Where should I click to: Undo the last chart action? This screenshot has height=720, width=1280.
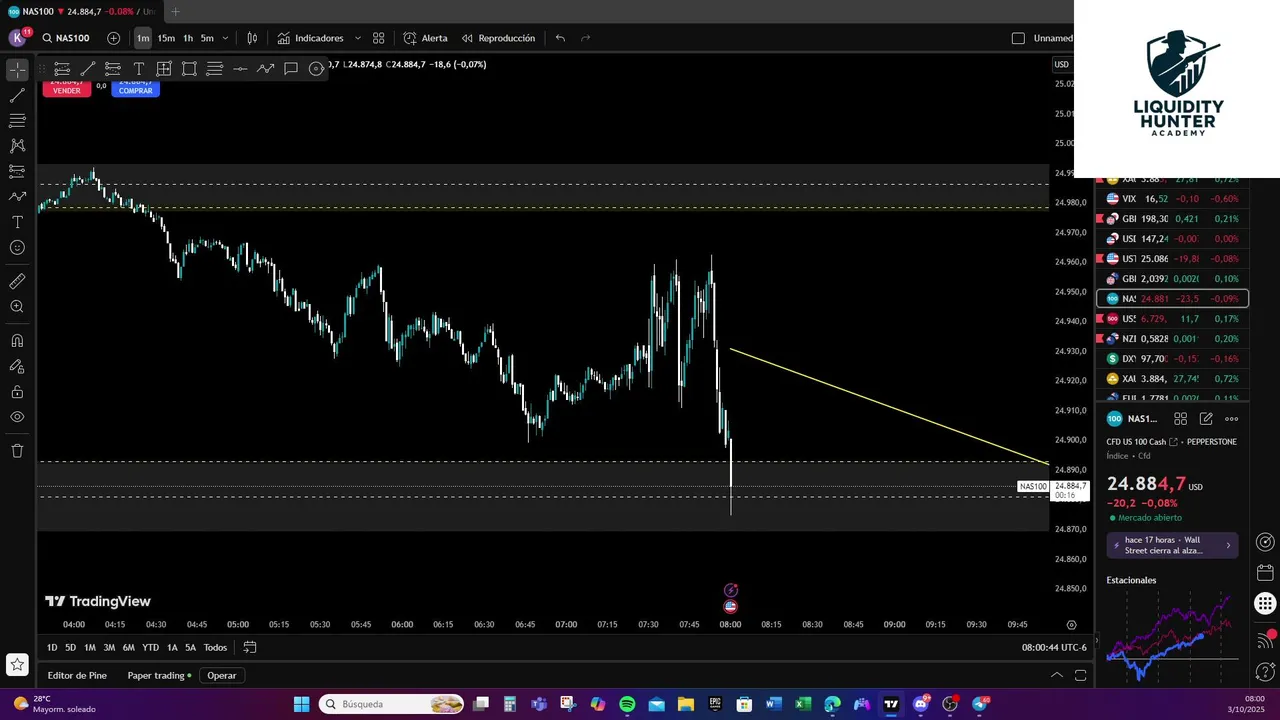[x=560, y=38]
